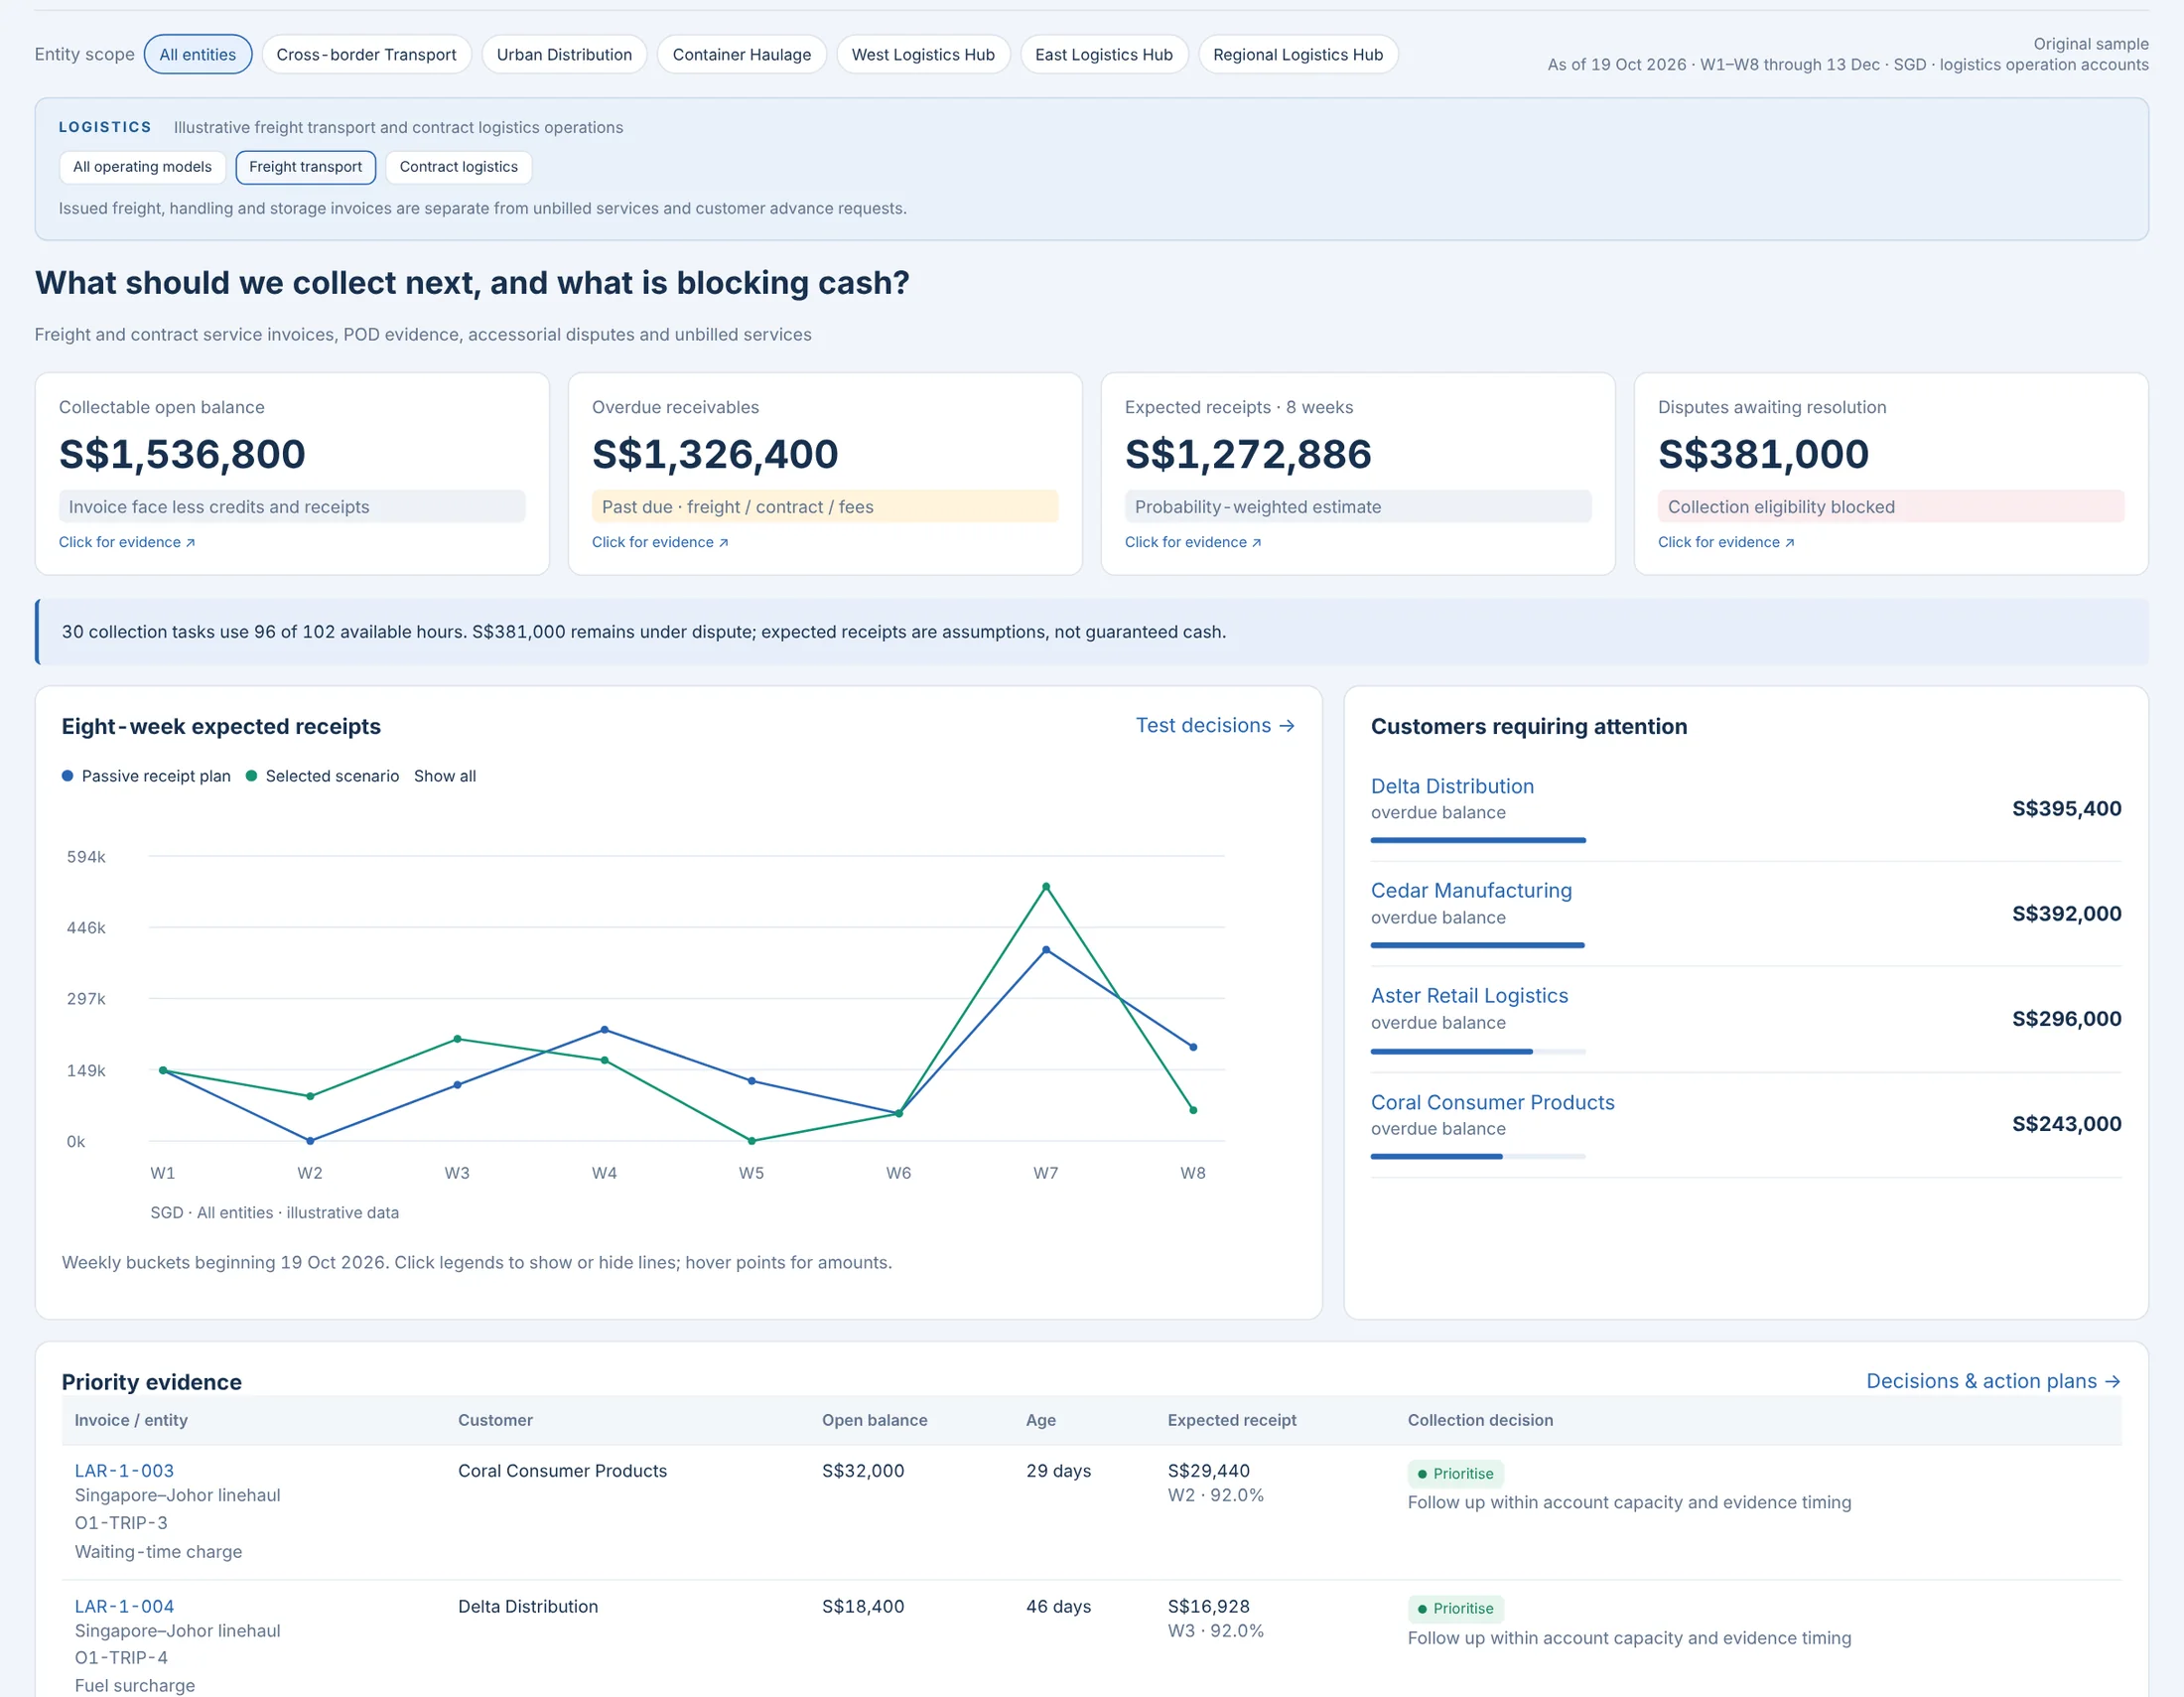Click the W7 selected scenario peak point

coord(1046,886)
